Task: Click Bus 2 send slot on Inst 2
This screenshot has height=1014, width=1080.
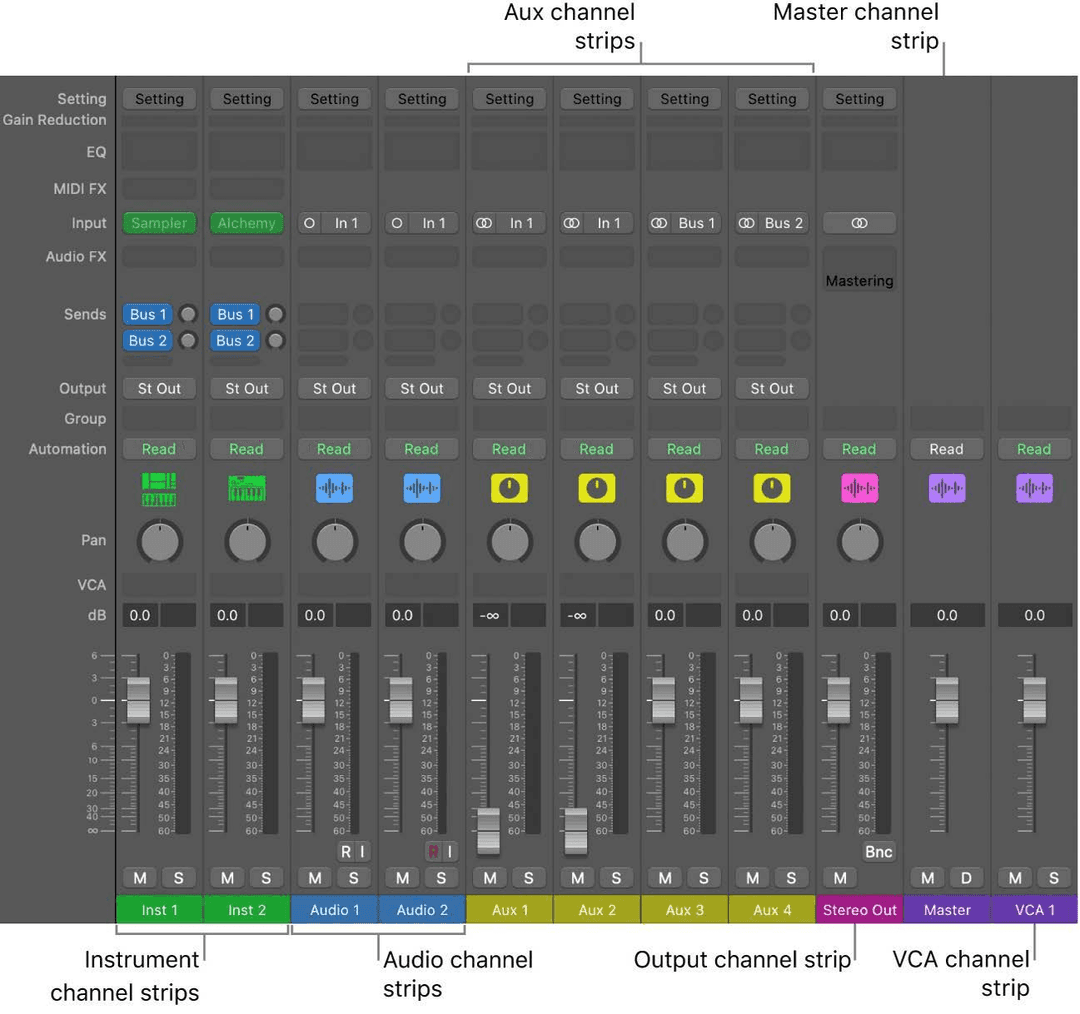Action: [235, 340]
